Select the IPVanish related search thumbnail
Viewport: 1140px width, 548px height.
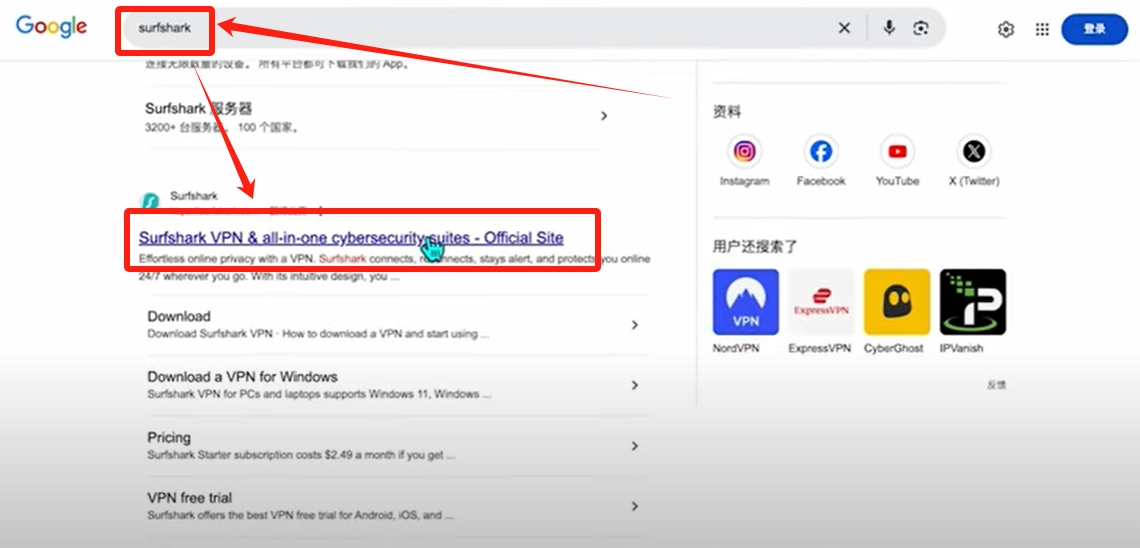coord(973,302)
